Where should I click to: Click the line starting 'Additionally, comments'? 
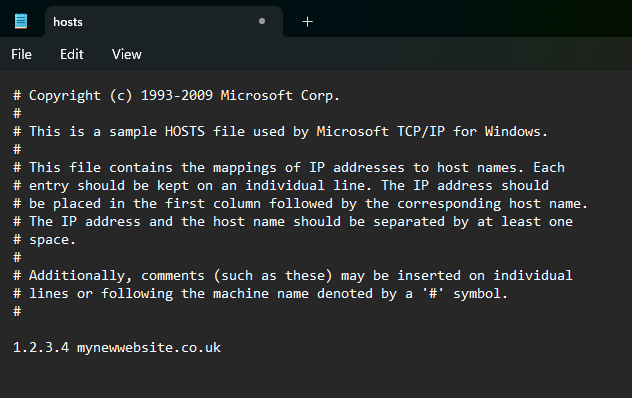click(293, 276)
